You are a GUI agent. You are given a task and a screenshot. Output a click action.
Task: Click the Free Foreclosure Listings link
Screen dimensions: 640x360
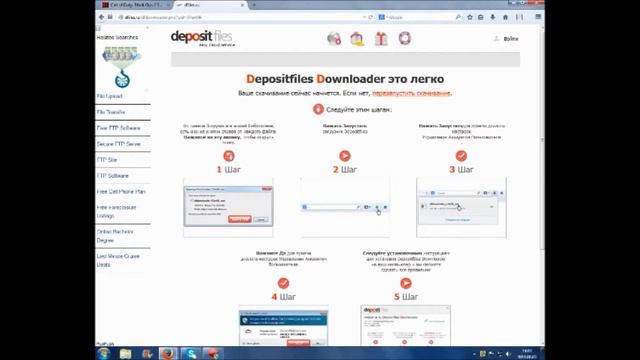116,211
